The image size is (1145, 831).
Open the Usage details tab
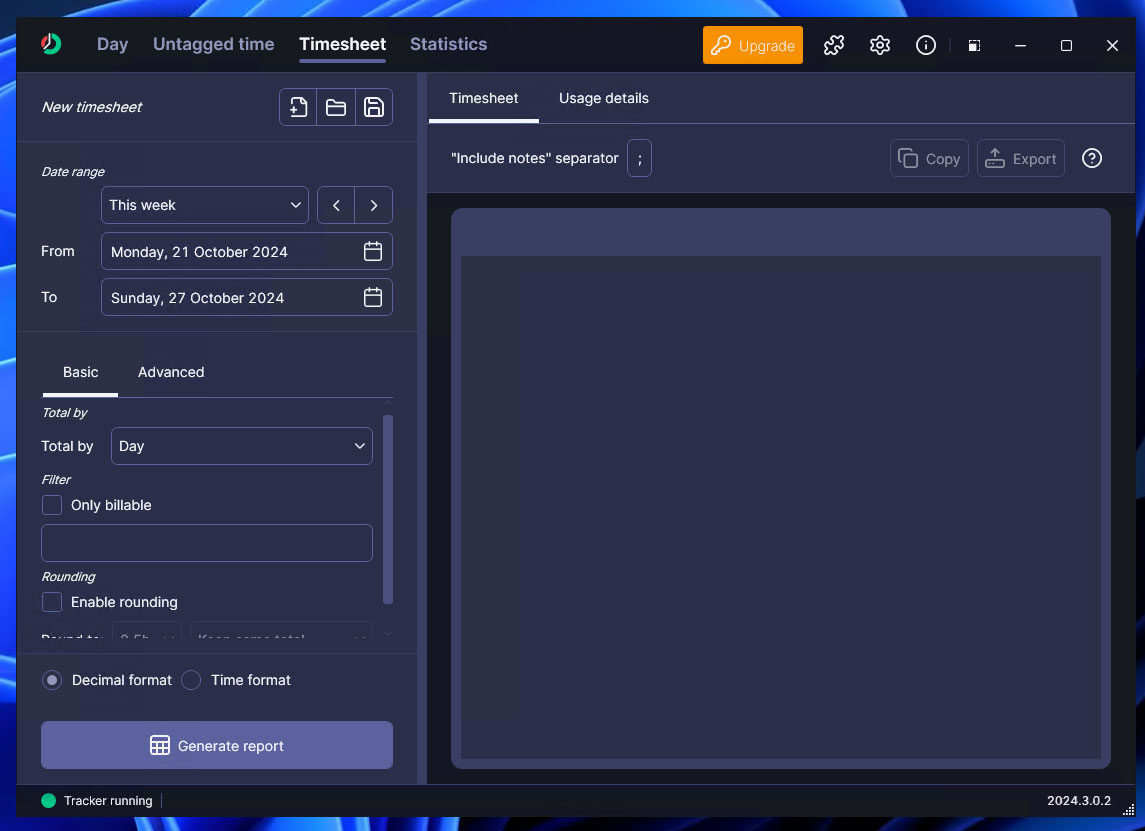point(603,98)
